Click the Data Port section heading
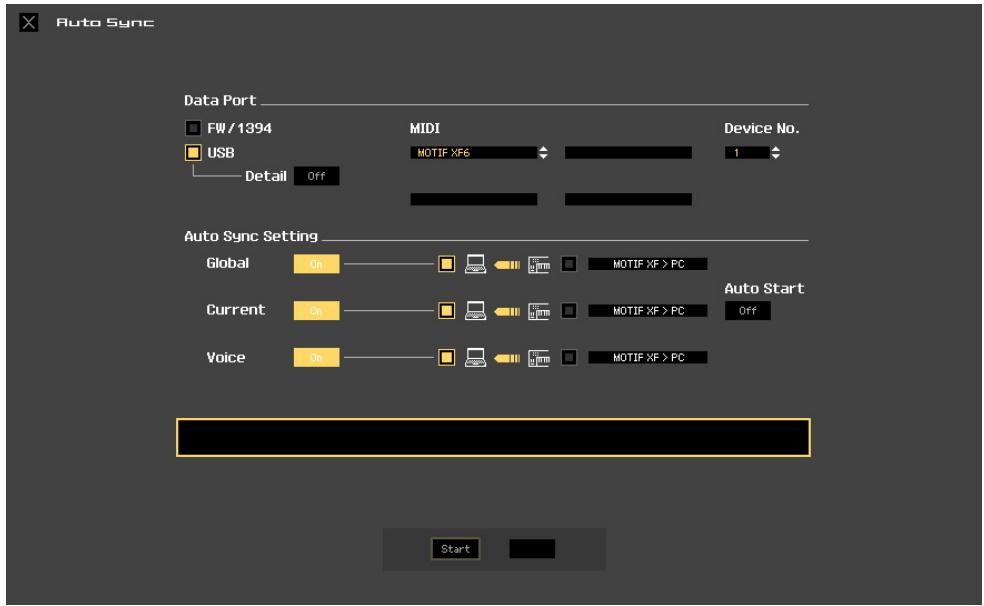The width and height of the screenshot is (984, 606). pos(220,100)
